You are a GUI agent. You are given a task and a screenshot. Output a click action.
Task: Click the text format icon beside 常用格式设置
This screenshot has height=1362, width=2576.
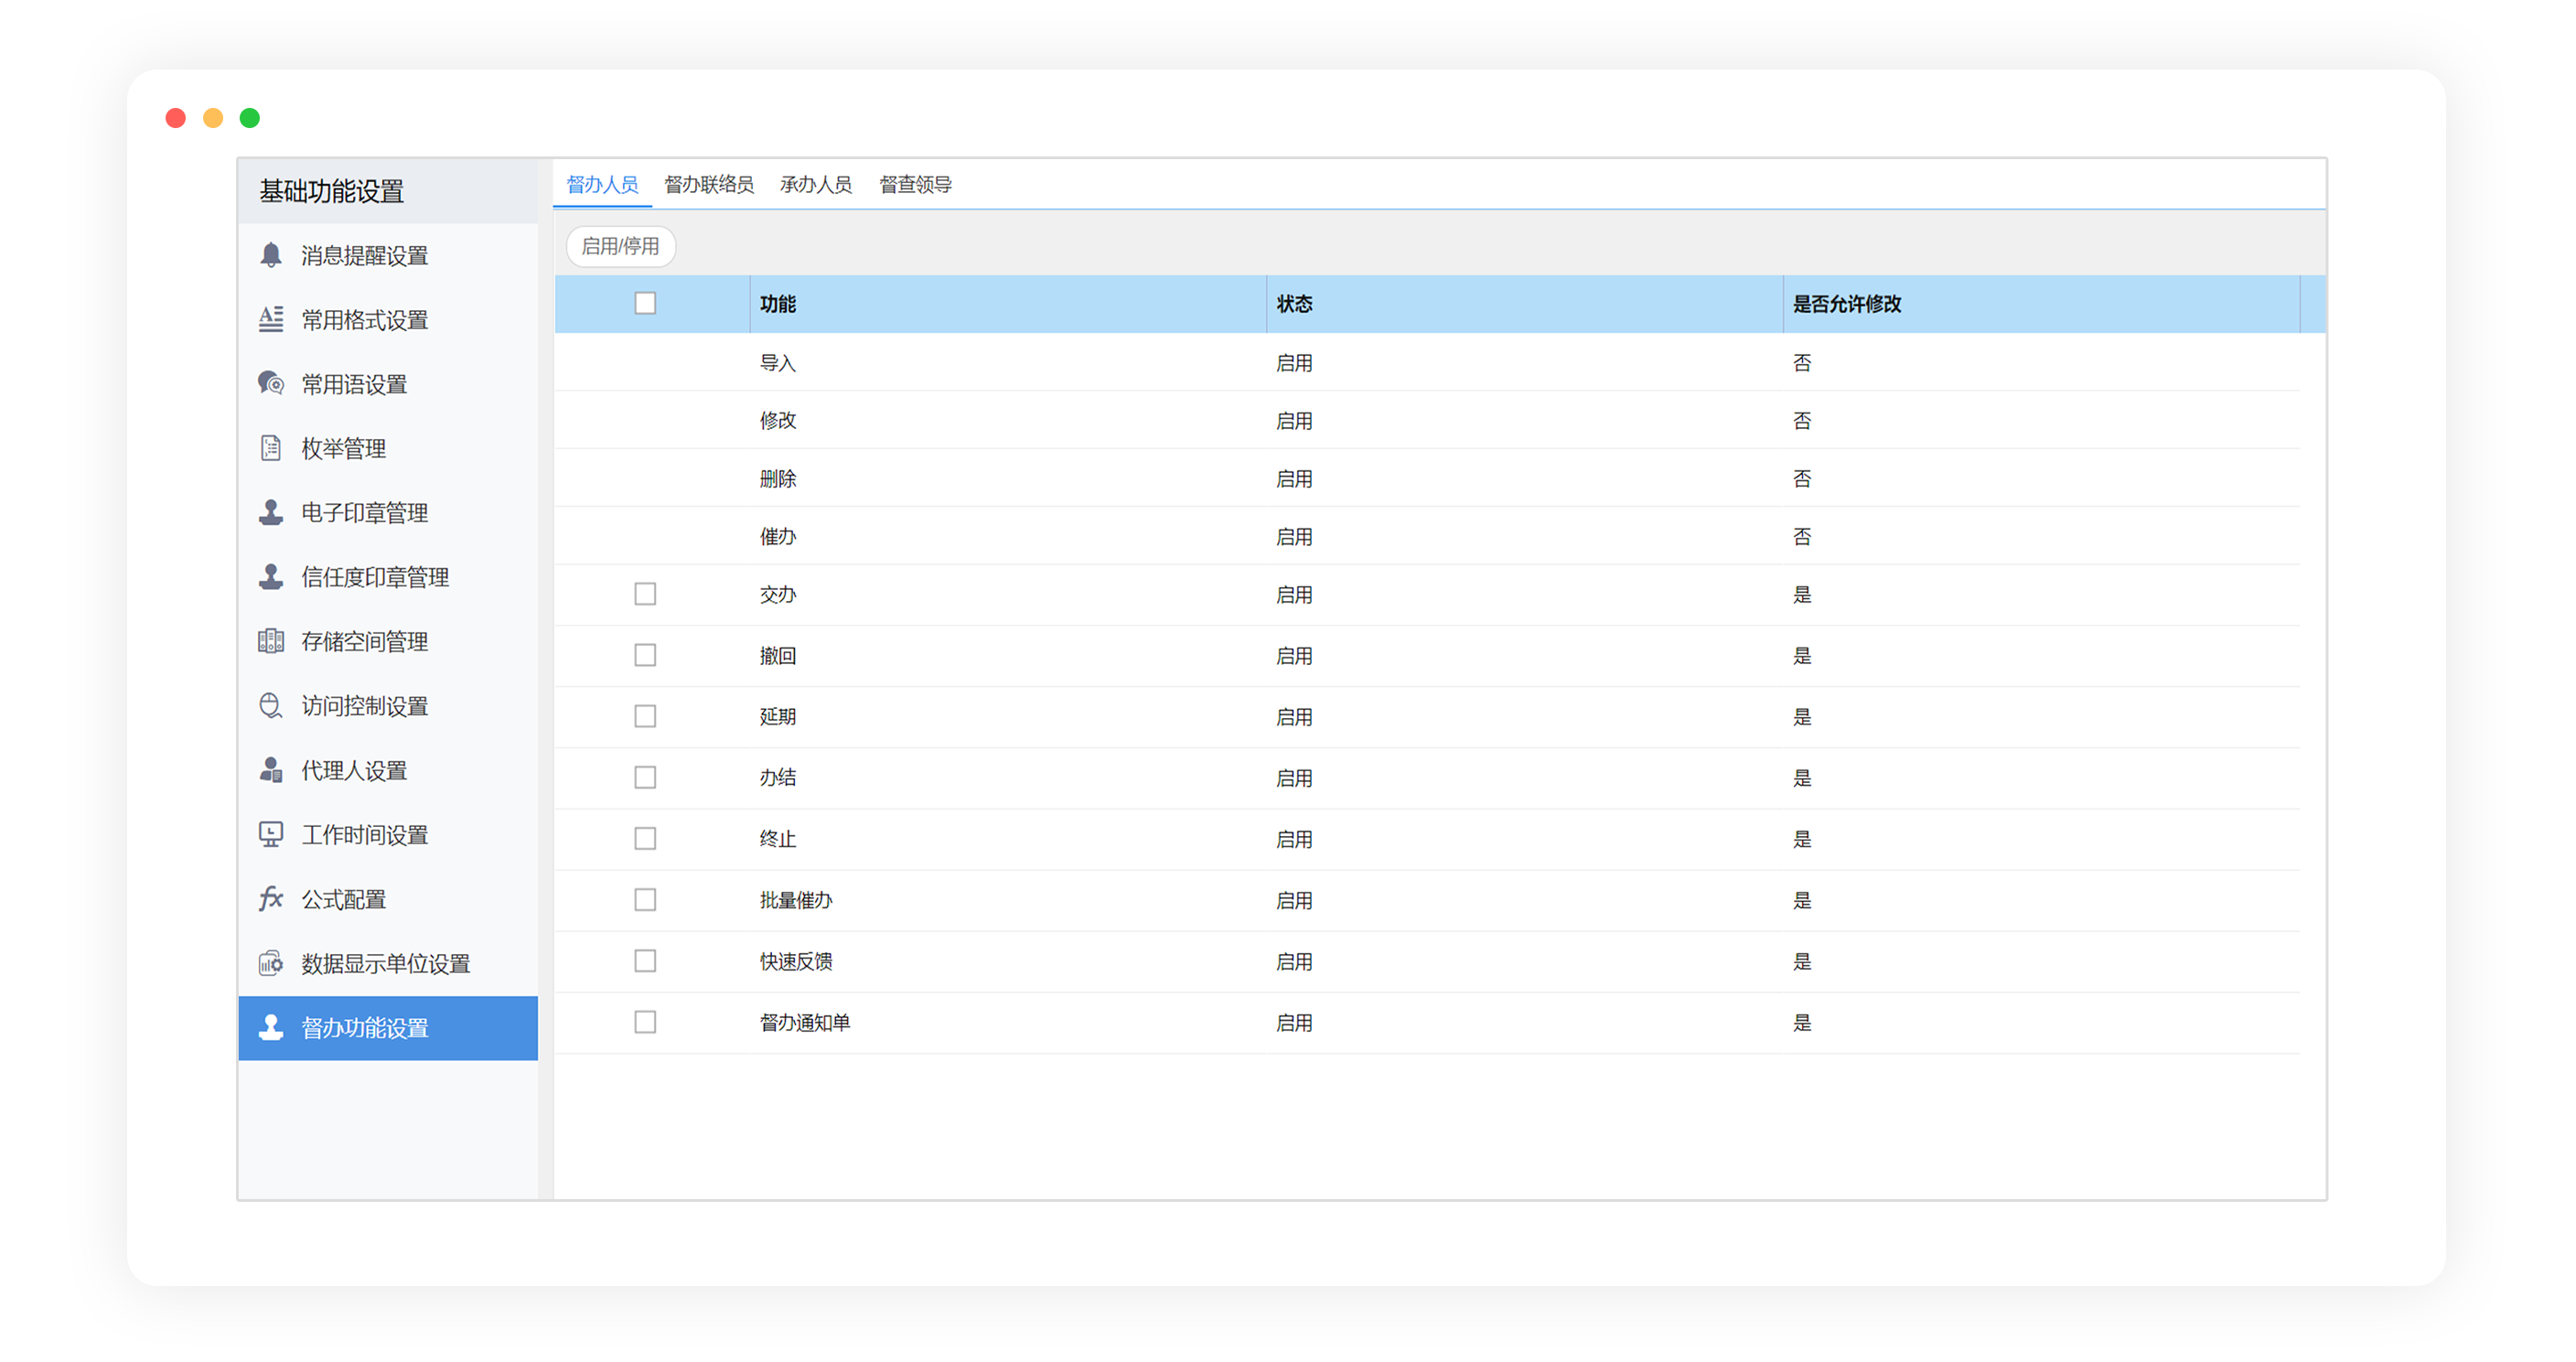tap(270, 319)
